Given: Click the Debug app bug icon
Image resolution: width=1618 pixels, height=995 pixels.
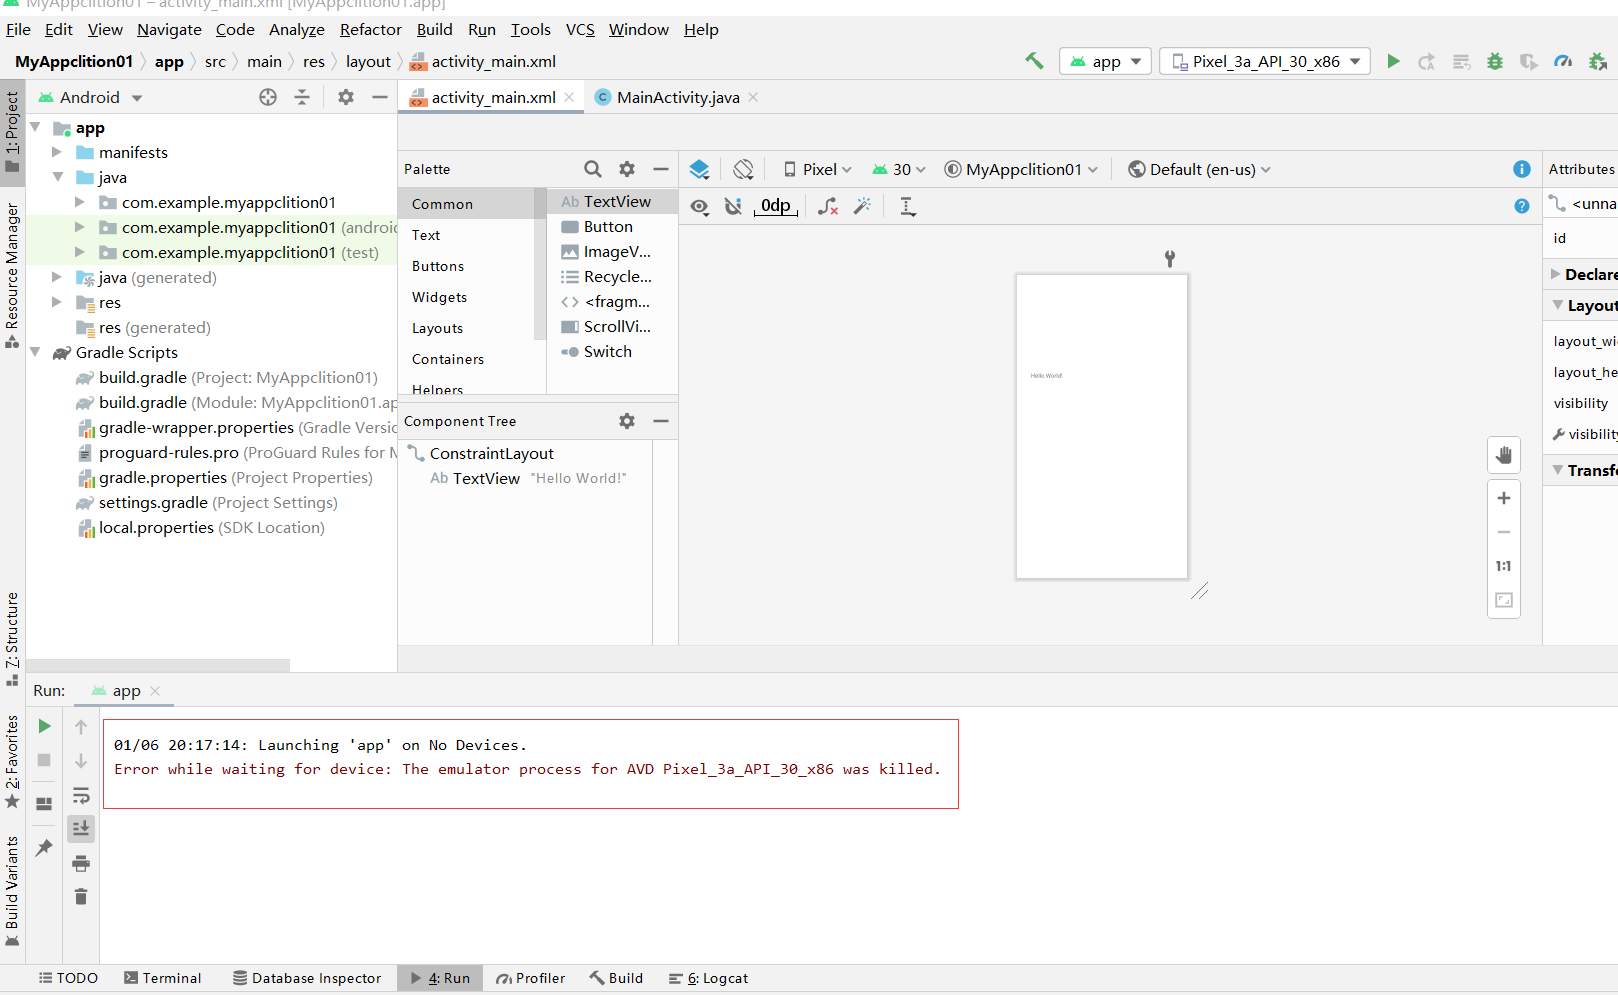Looking at the screenshot, I should [x=1495, y=61].
